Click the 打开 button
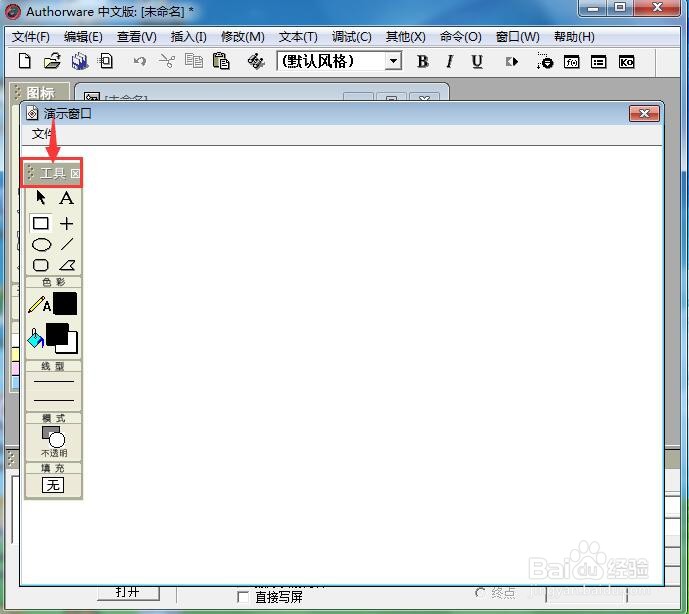This screenshot has height=614, width=689. (x=128, y=592)
